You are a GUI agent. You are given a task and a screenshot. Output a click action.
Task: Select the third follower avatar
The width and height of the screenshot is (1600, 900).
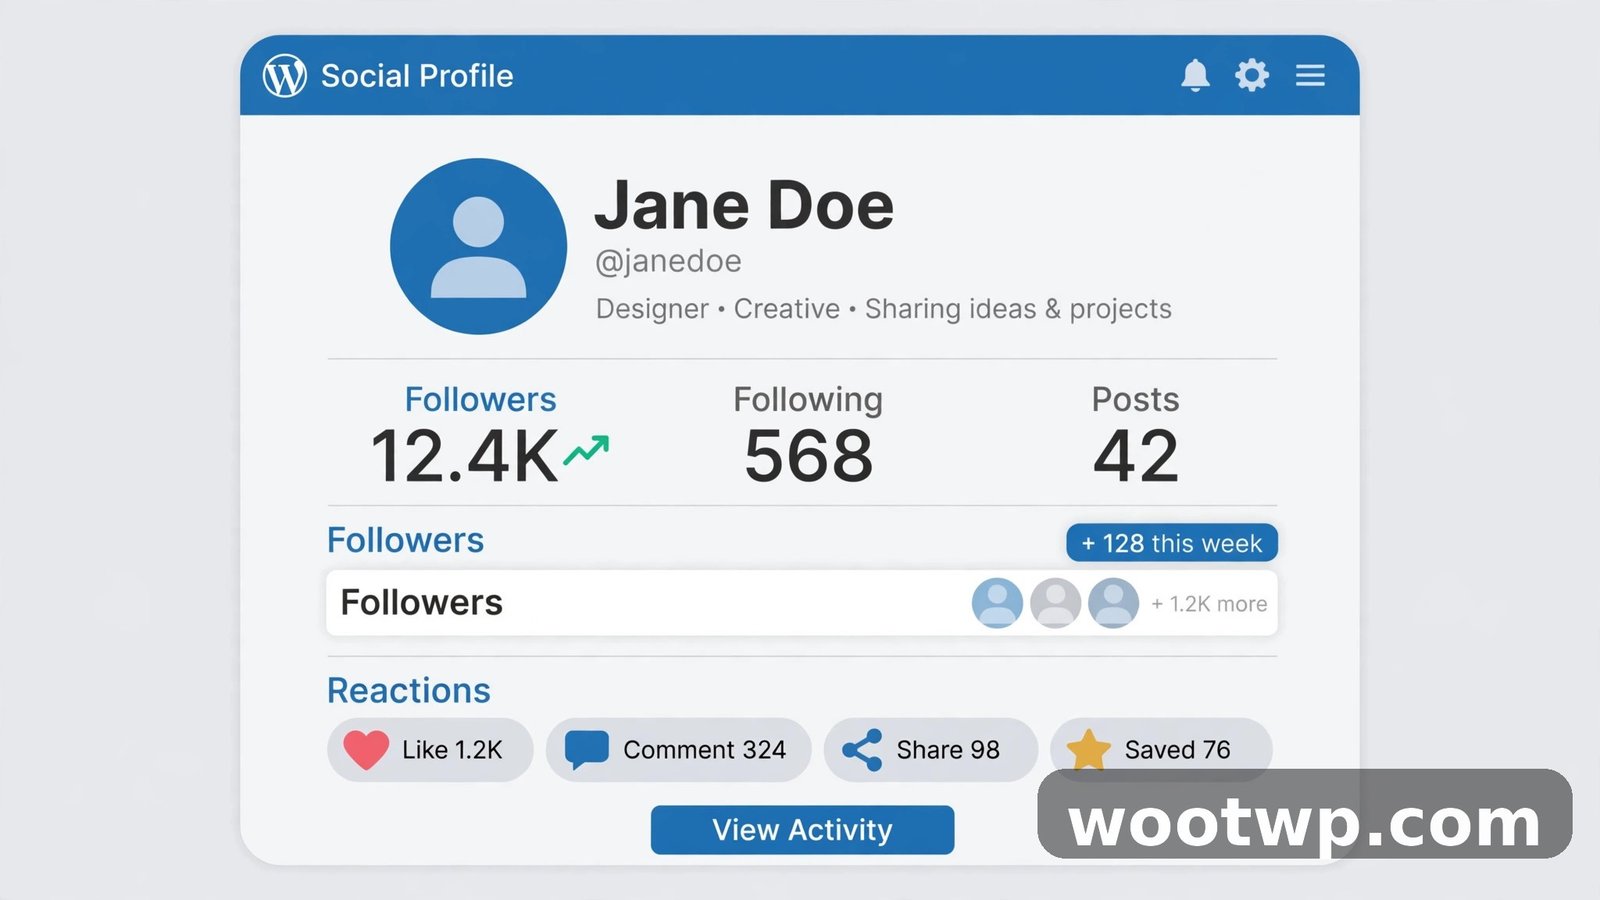(1113, 603)
